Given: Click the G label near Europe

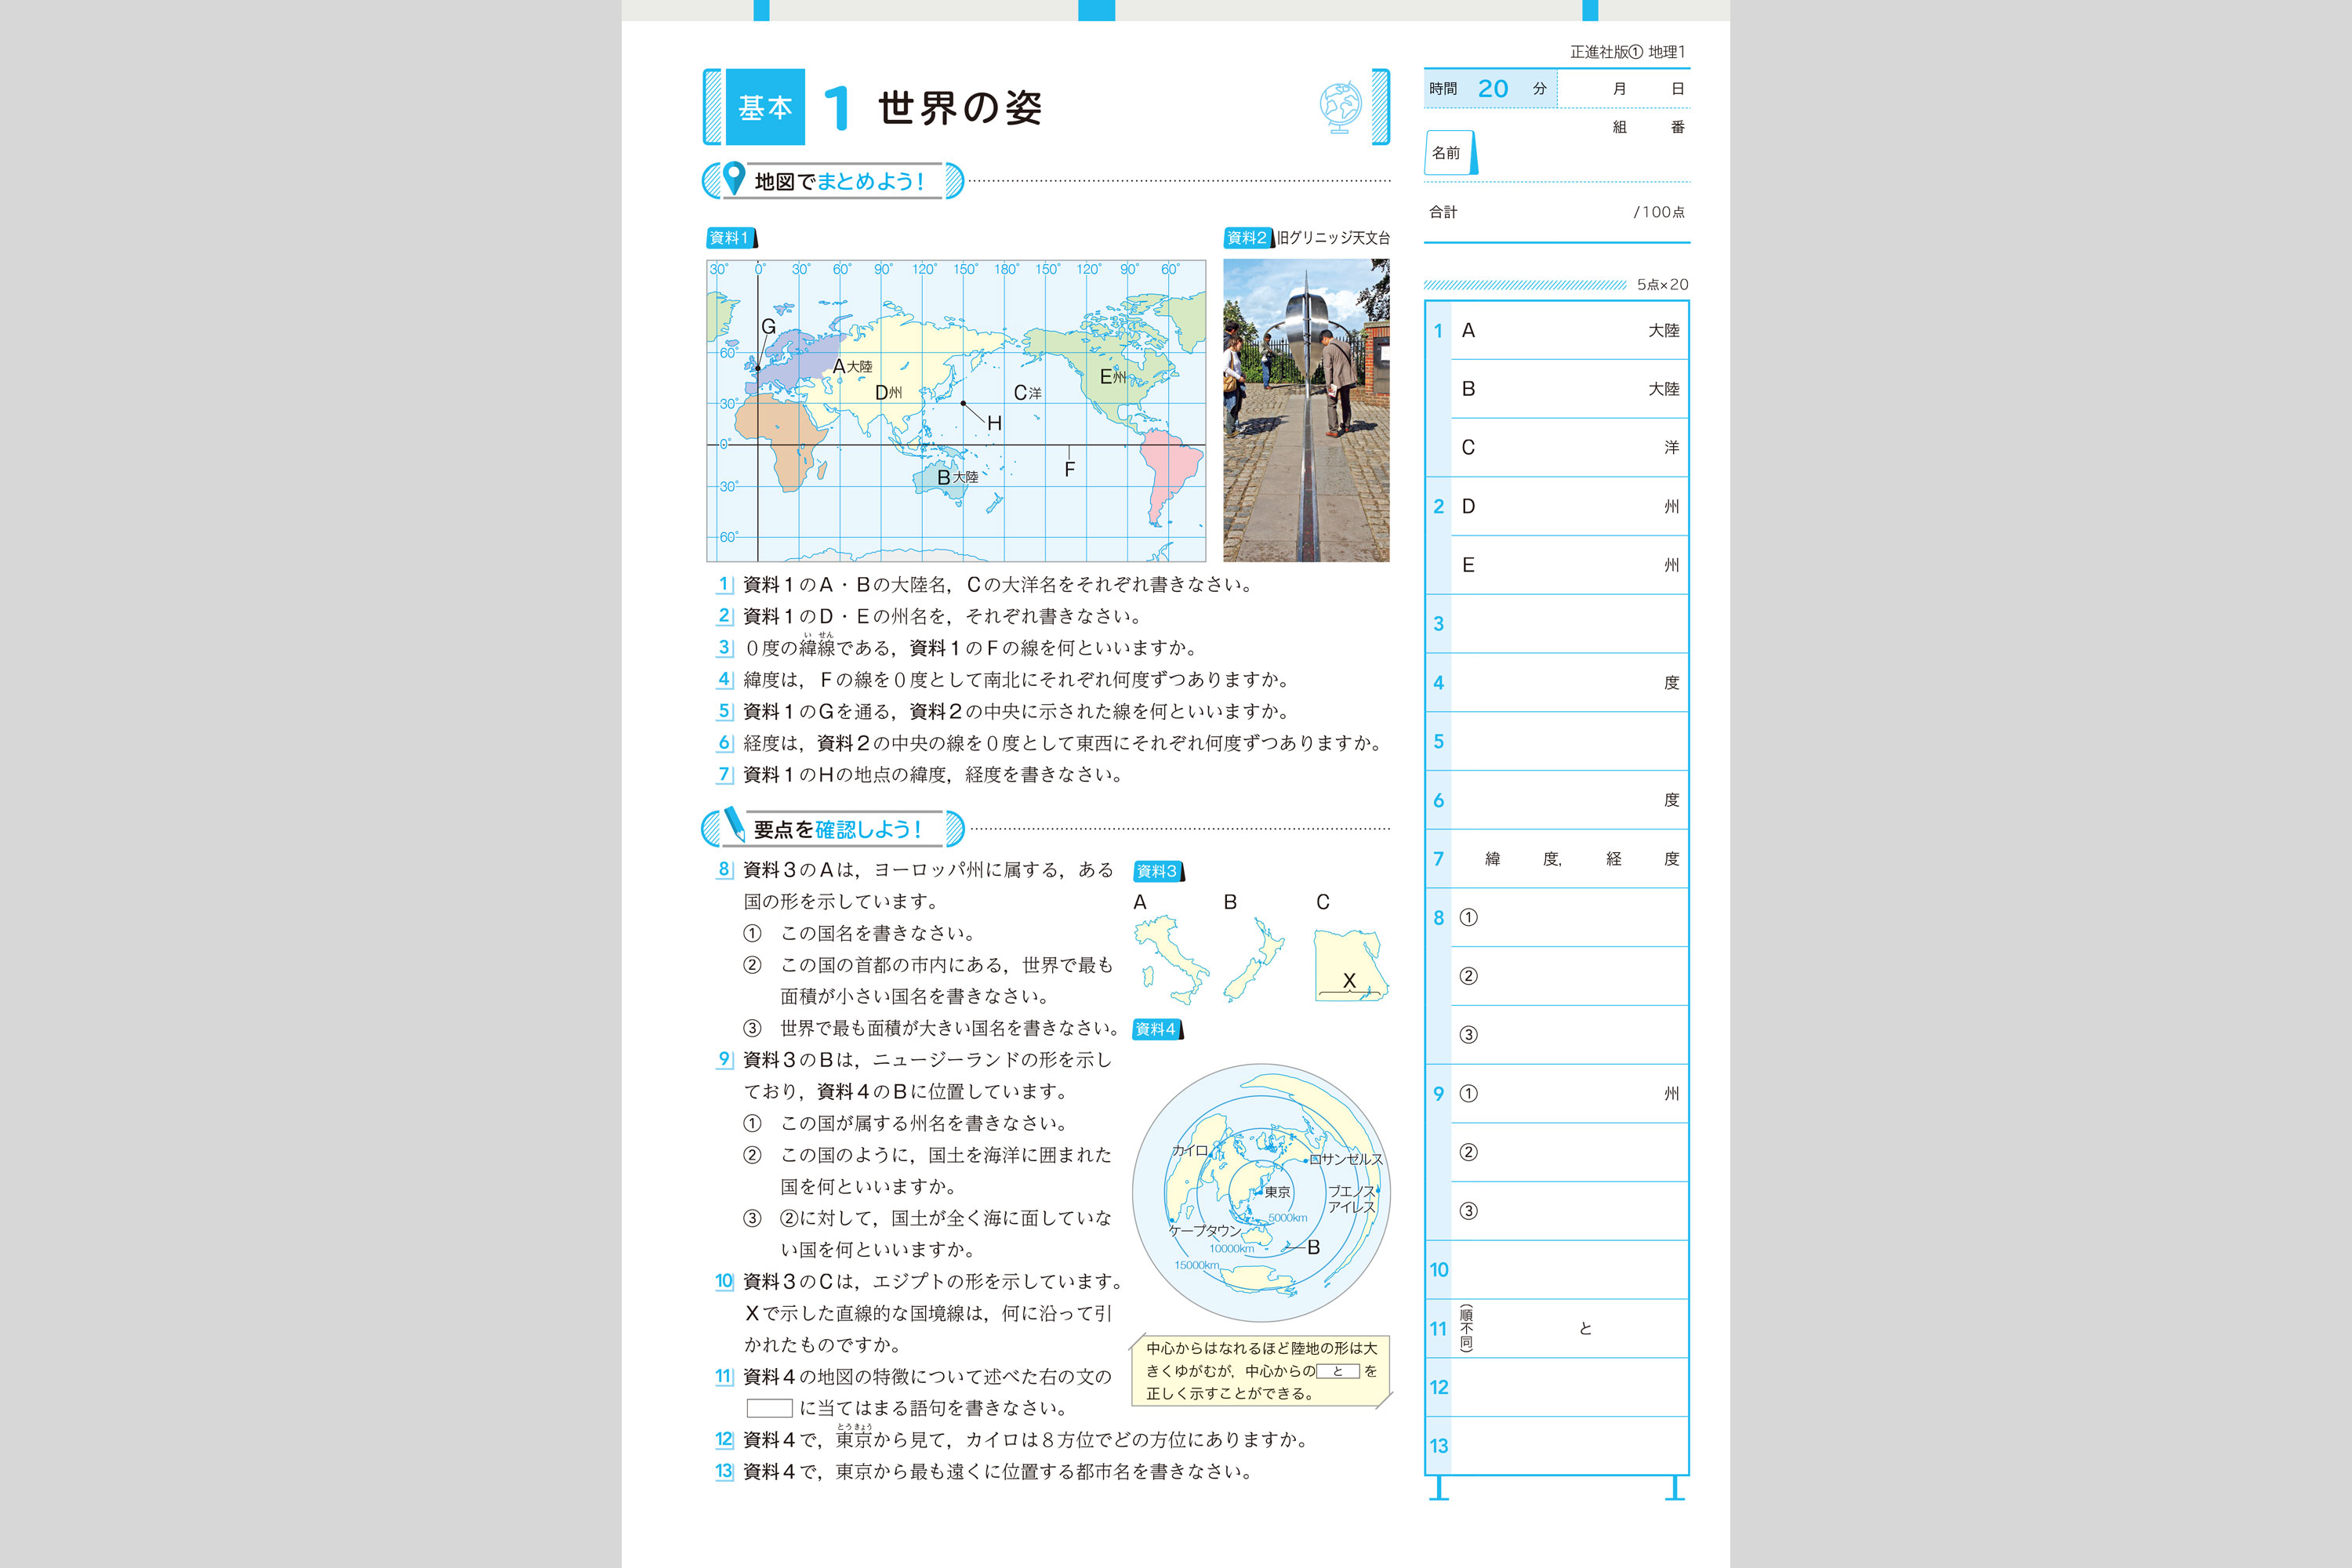Looking at the screenshot, I should pos(768,327).
